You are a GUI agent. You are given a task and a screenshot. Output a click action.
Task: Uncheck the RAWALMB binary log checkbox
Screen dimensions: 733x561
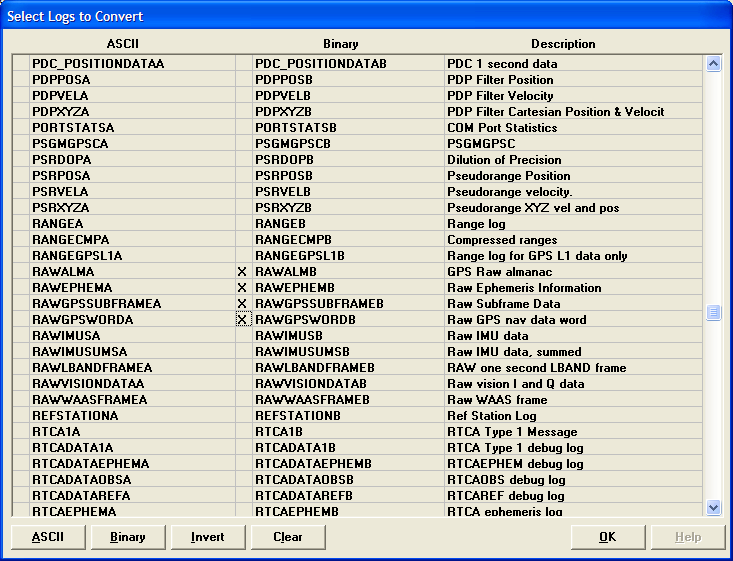(242, 272)
